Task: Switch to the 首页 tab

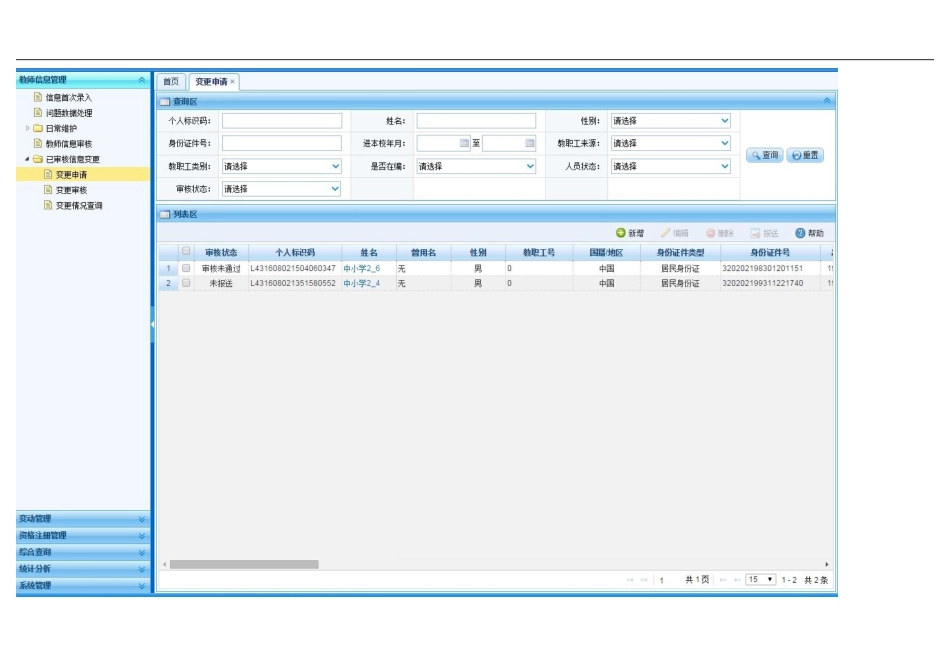Action: pos(171,81)
